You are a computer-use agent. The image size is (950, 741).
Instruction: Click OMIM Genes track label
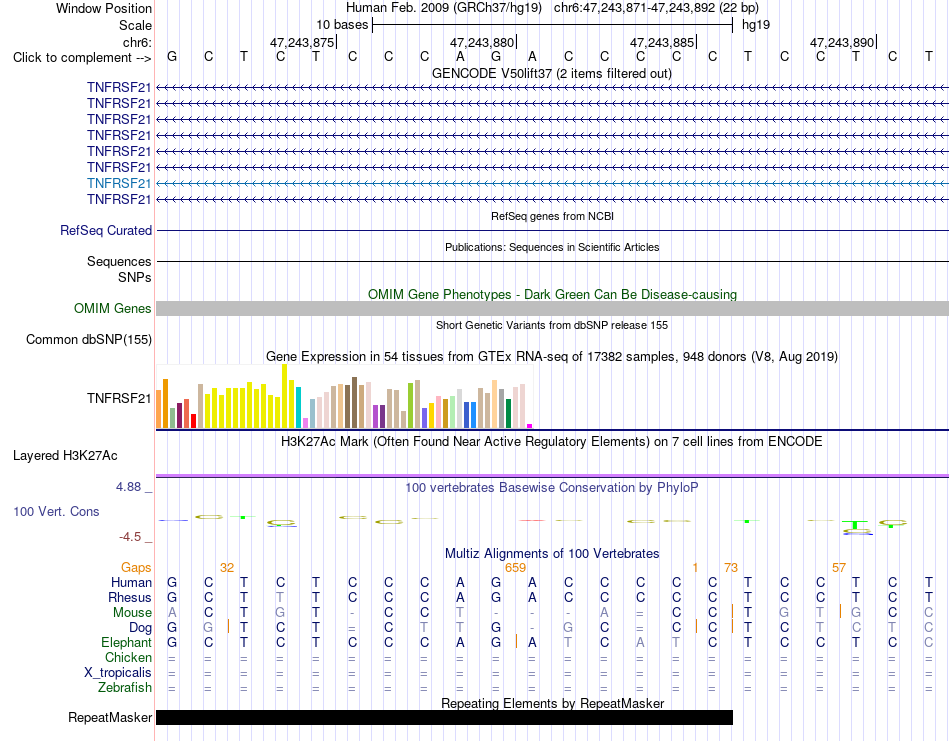(113, 308)
